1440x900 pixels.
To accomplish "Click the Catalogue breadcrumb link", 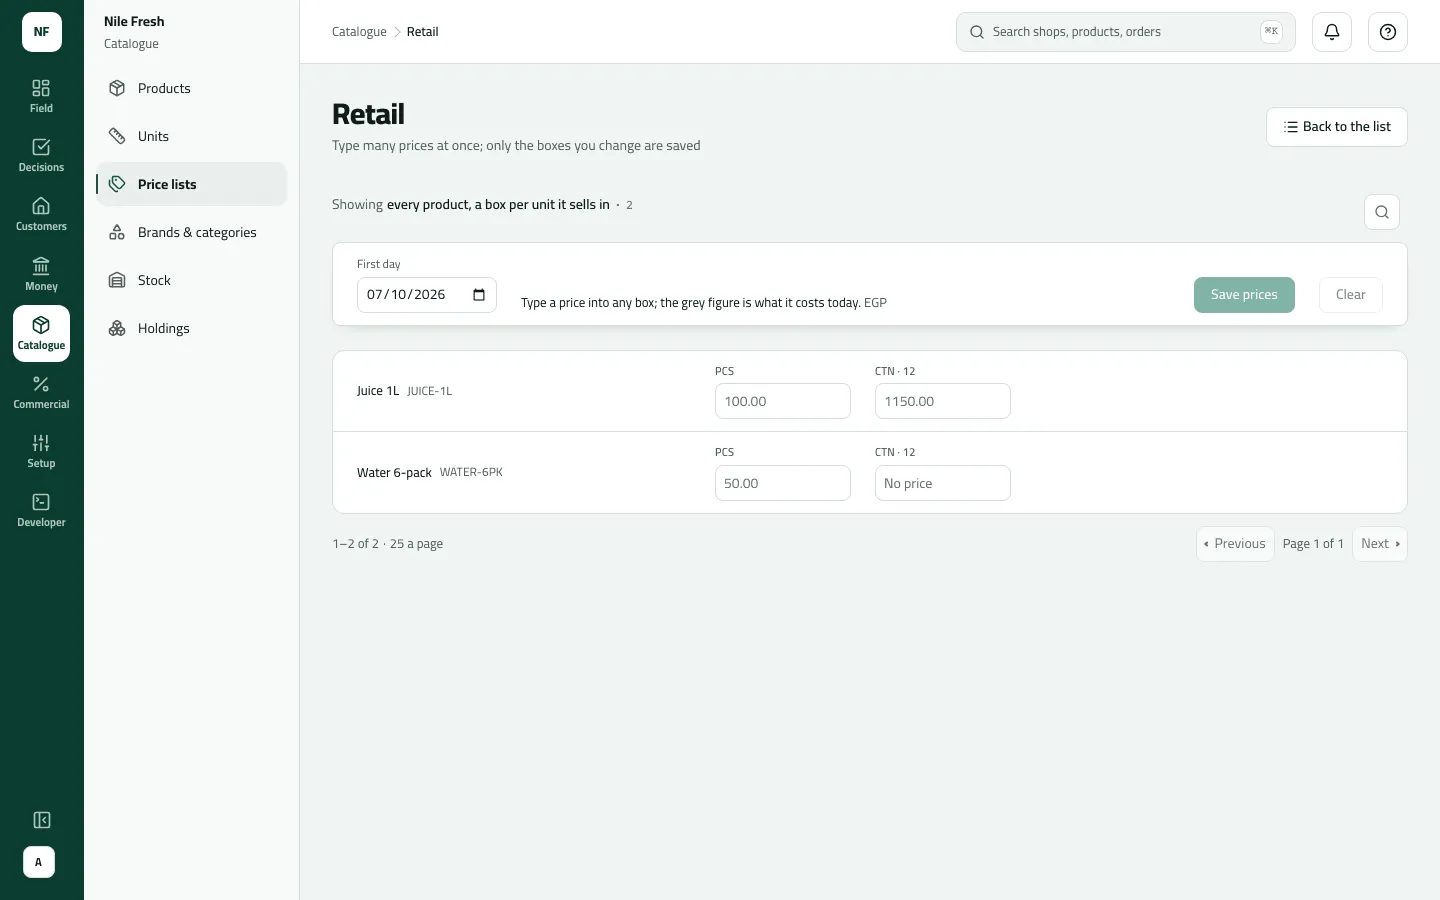I will point(359,32).
